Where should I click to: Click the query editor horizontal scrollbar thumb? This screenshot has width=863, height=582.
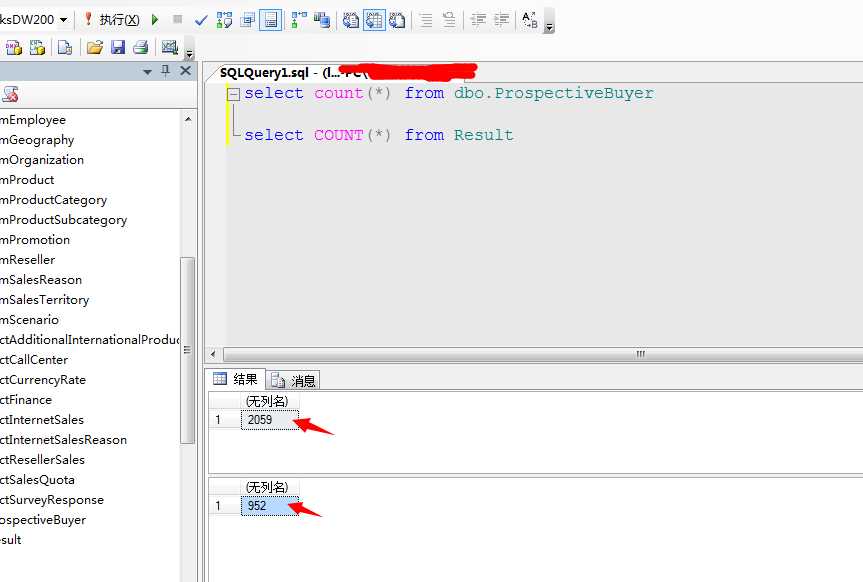coord(543,354)
